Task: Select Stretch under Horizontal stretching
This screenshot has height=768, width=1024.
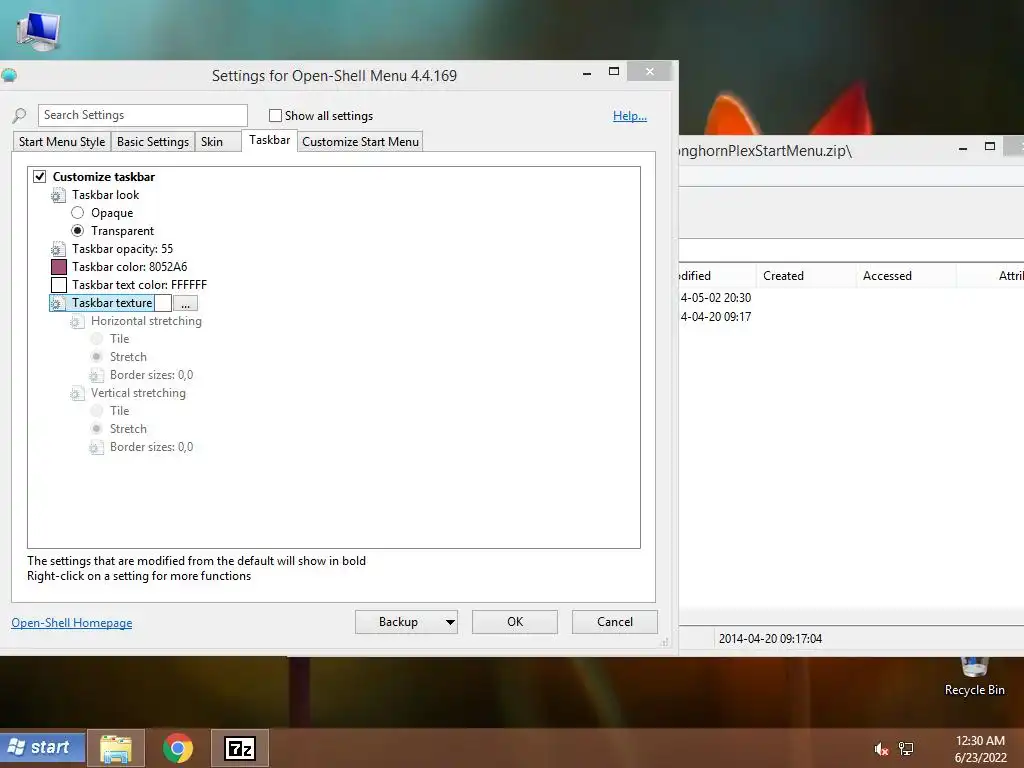Action: 97,357
